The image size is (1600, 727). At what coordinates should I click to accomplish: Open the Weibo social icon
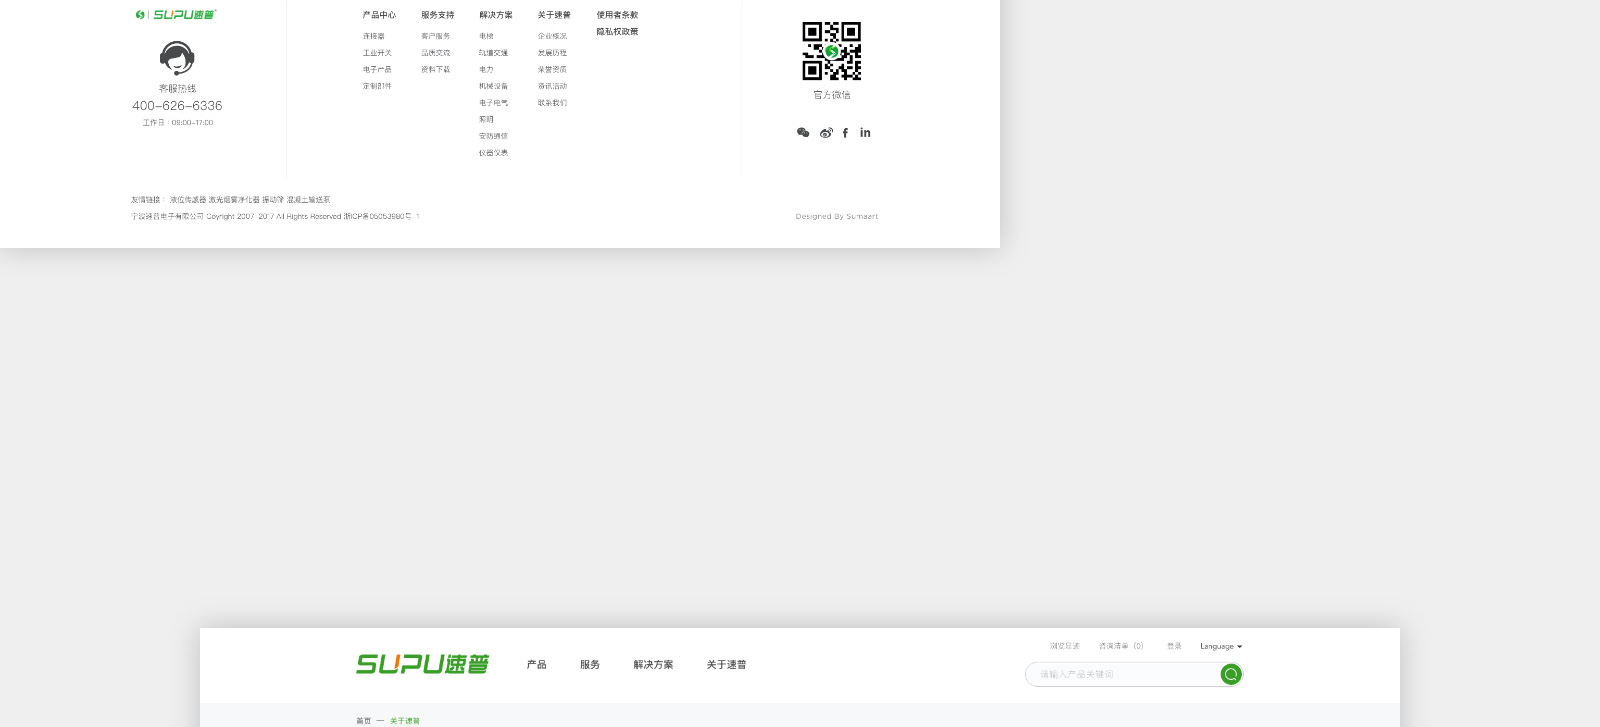[826, 133]
